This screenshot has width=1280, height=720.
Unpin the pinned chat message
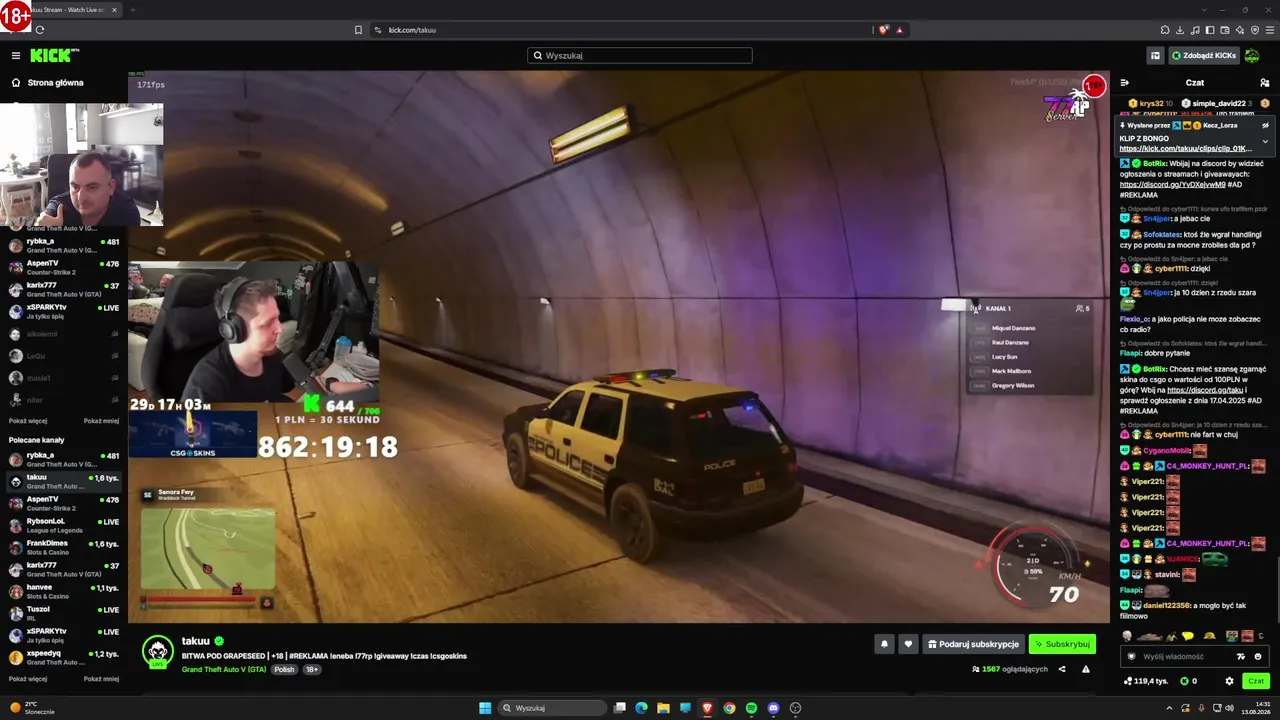(1265, 125)
